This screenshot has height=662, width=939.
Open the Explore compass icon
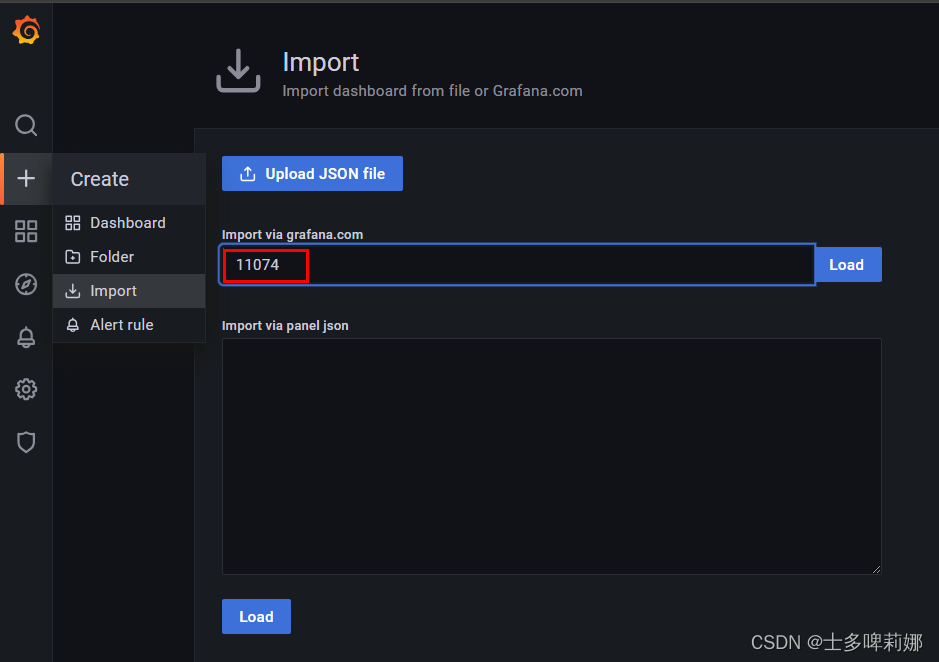pyautogui.click(x=26, y=284)
